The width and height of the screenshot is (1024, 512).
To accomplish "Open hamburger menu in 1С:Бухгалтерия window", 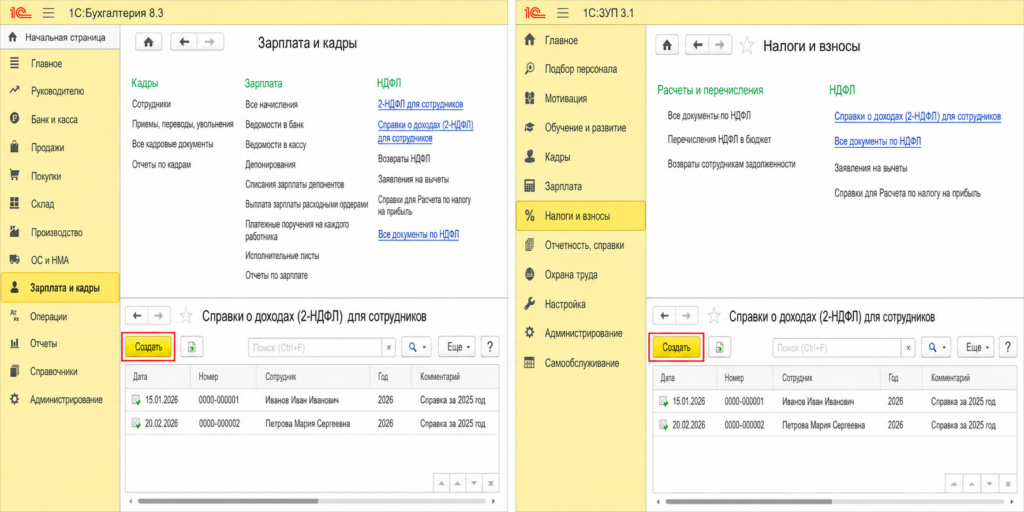I will pos(48,12).
